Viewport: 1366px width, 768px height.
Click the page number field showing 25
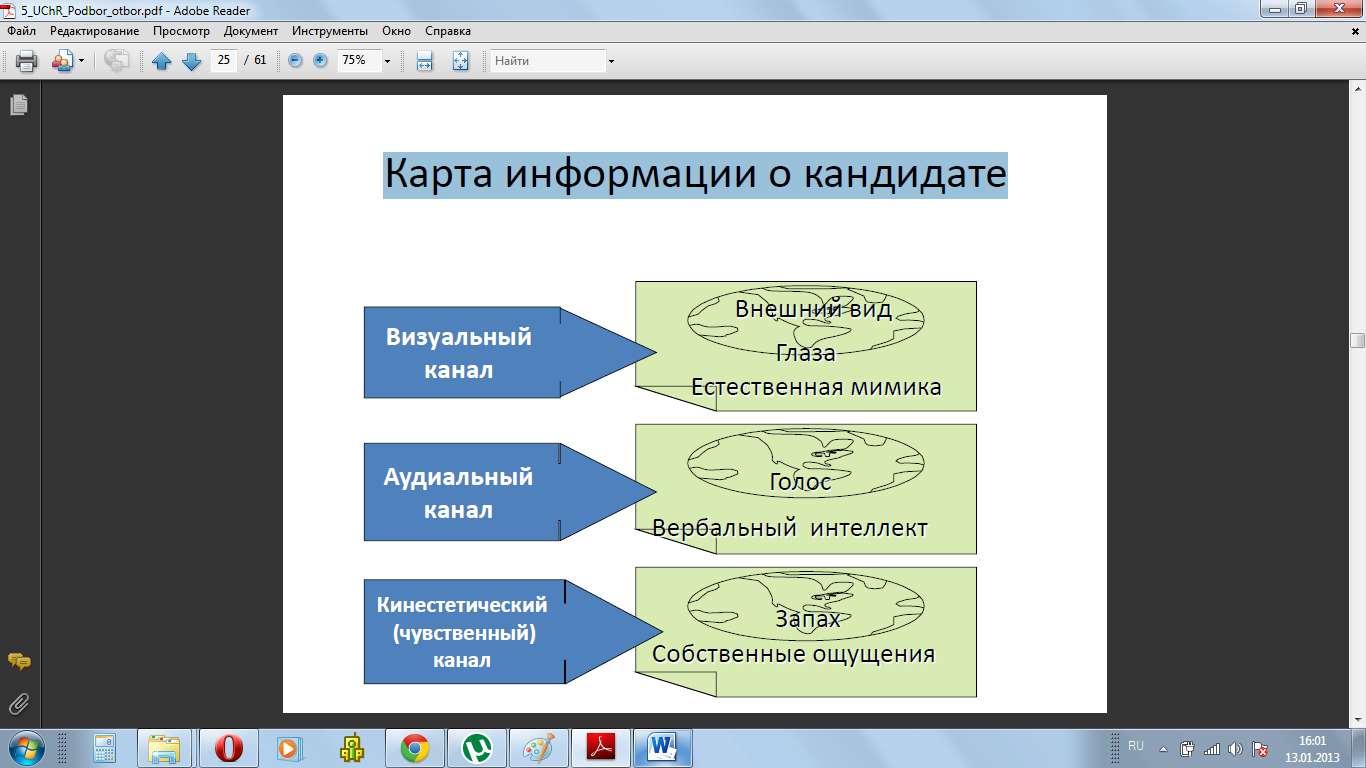click(x=223, y=61)
